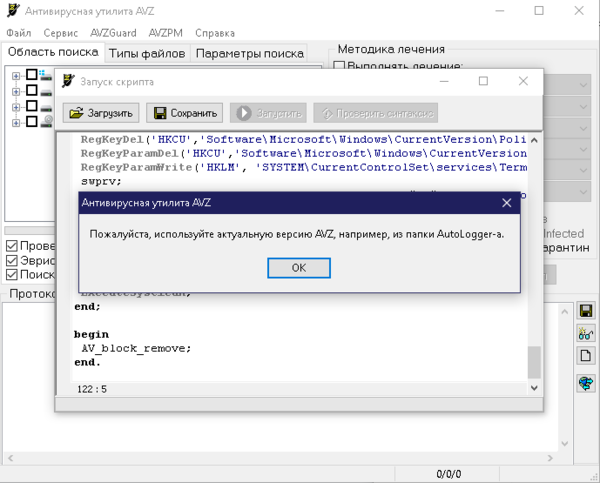Open the AVZGuard menu
Viewport: 600px width, 483px height.
point(113,33)
